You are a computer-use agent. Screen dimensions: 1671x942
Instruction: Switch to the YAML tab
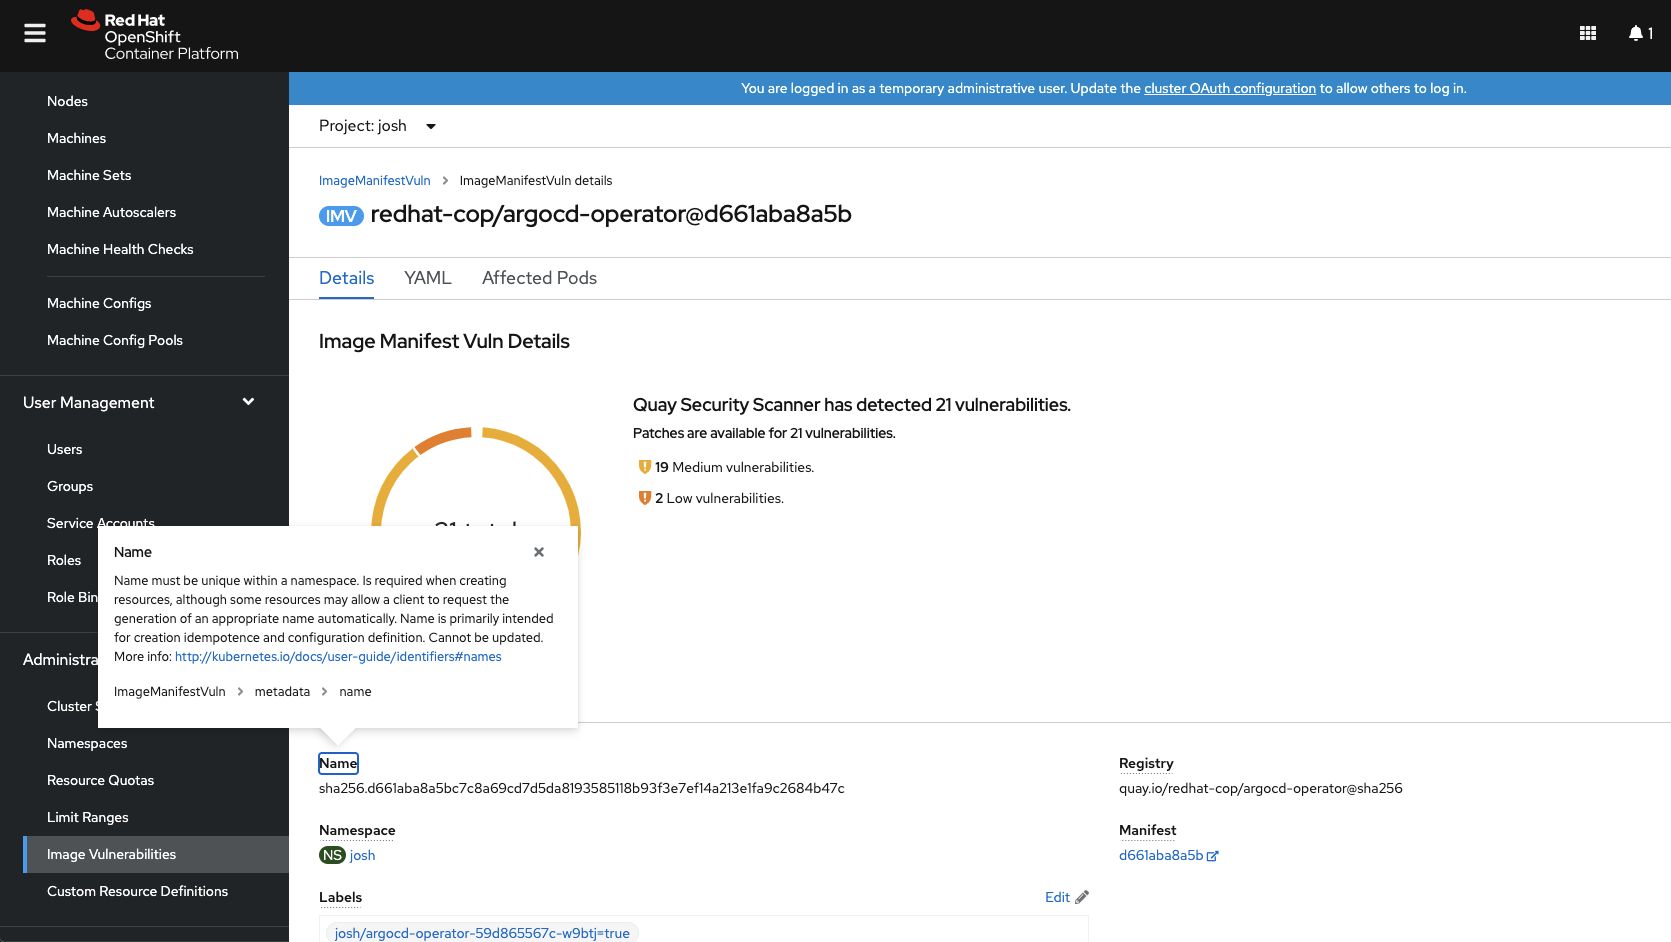(428, 278)
